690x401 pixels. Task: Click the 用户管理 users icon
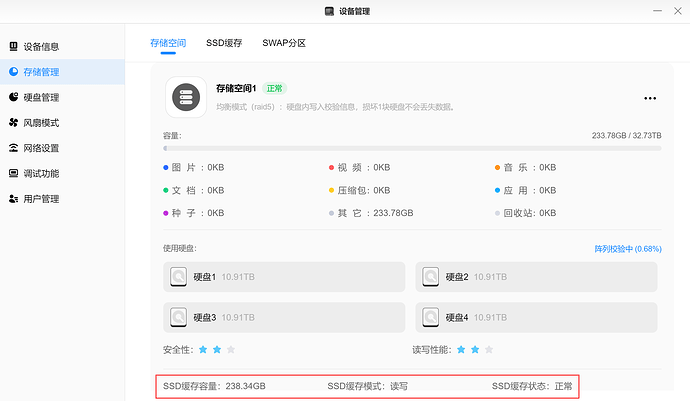pos(13,199)
